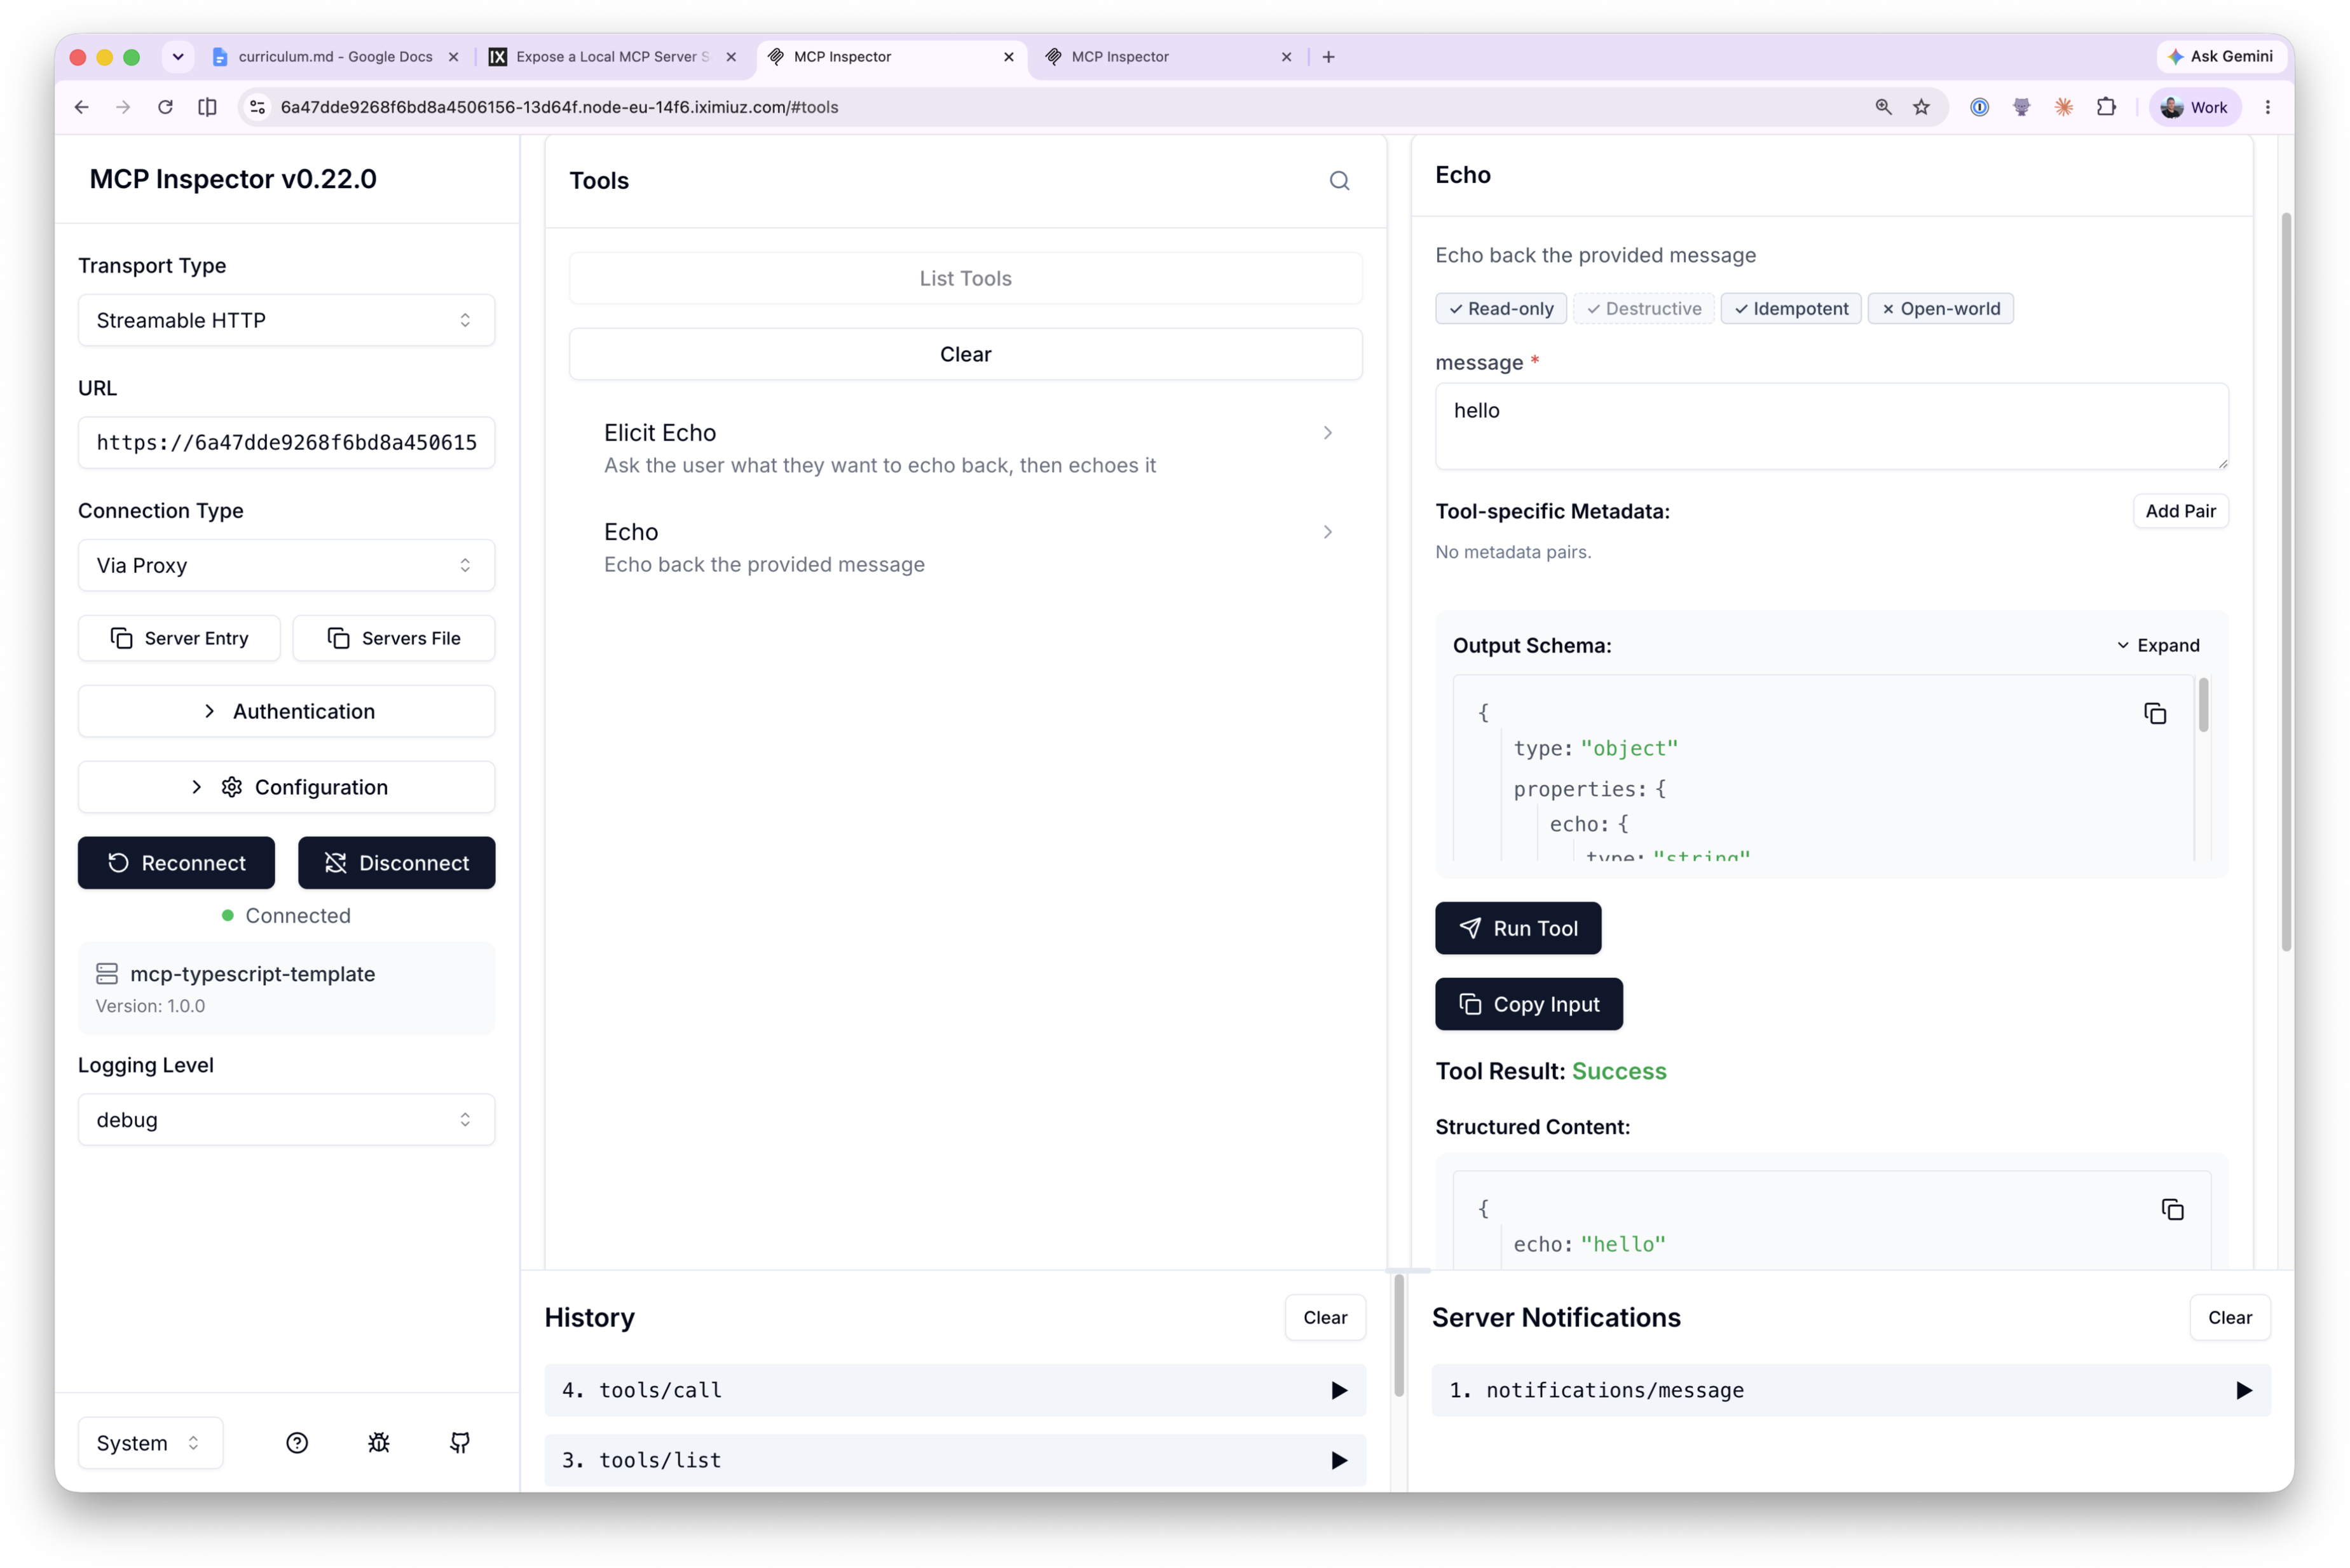Click the Disconnect button
Viewport: 2350px width, 1568px height.
[396, 862]
